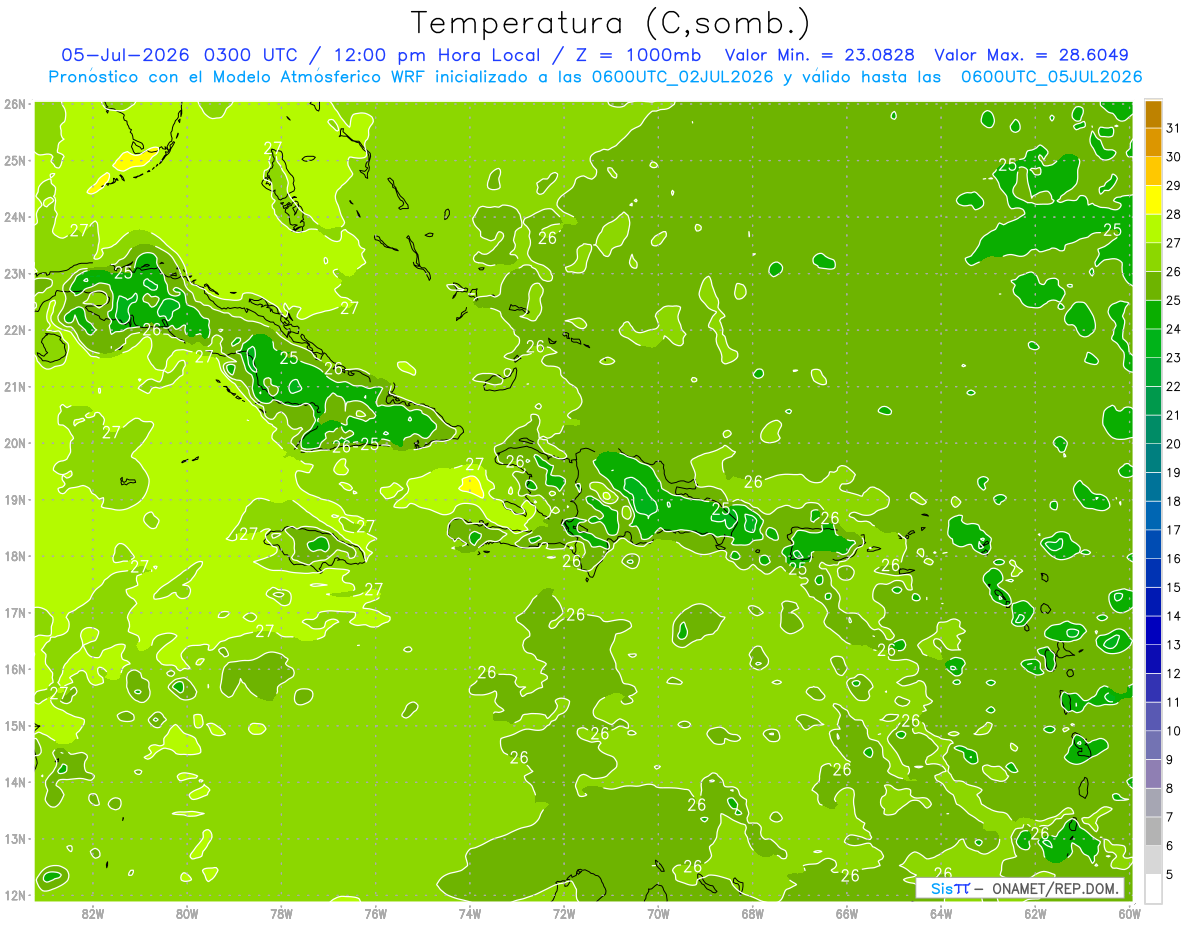Screen dimensions: 1200x927
Task: Click the "13N" latitude axis label
Action: (15, 838)
